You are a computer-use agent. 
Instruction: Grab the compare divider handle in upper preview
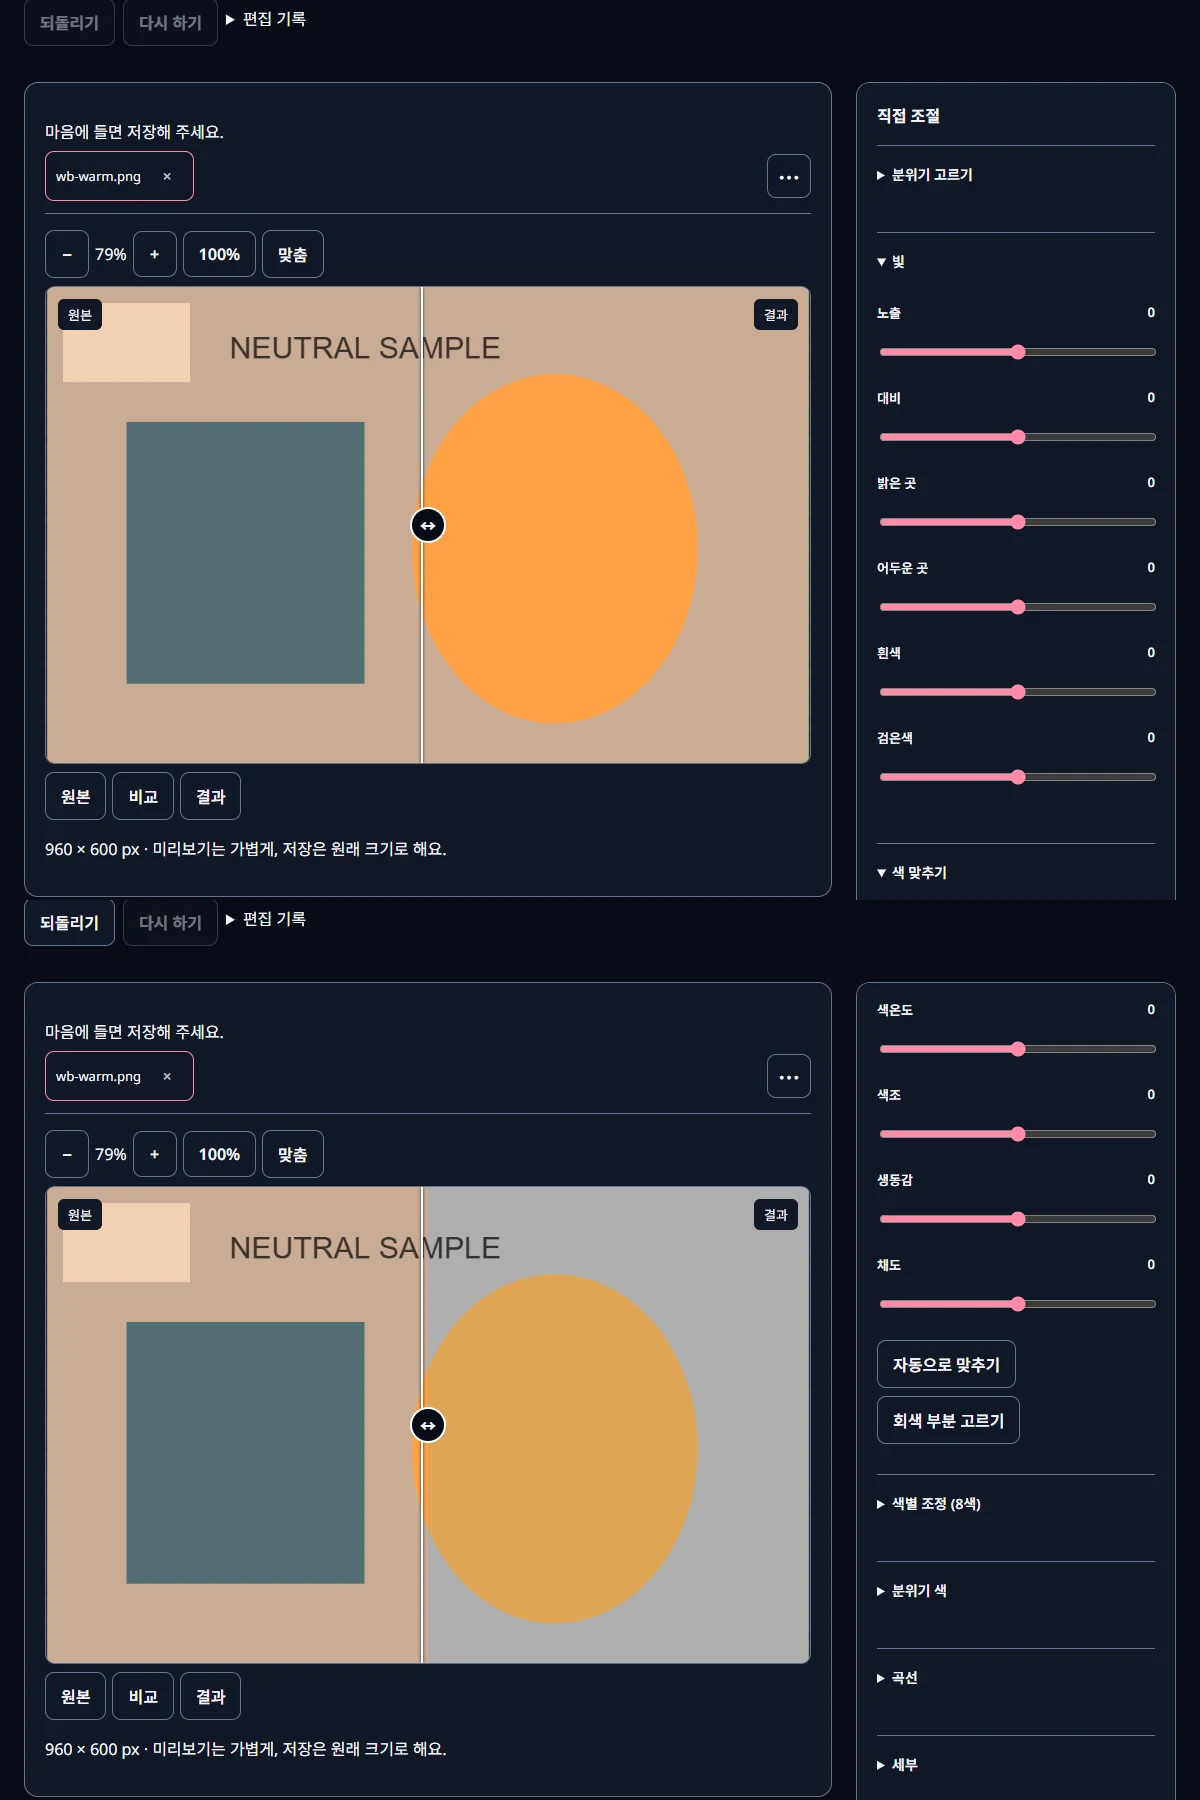click(x=428, y=525)
